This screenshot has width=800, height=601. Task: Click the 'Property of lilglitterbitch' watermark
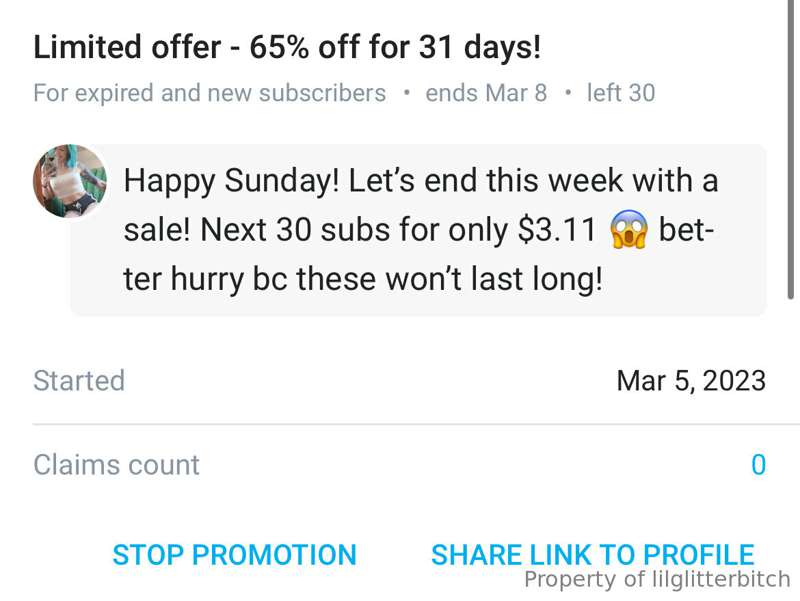pos(657,580)
